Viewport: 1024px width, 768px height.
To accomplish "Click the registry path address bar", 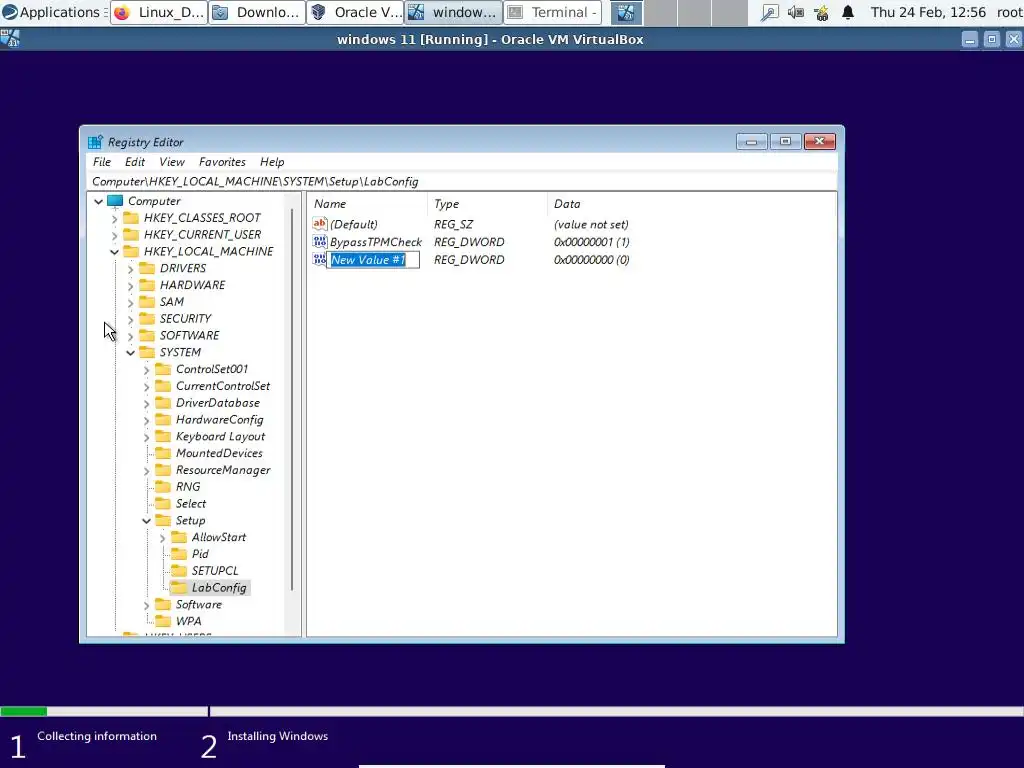I will 461,182.
